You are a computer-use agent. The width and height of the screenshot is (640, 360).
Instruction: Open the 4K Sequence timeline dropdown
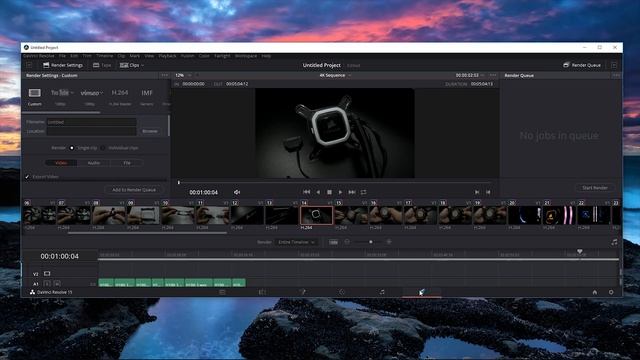pos(335,75)
